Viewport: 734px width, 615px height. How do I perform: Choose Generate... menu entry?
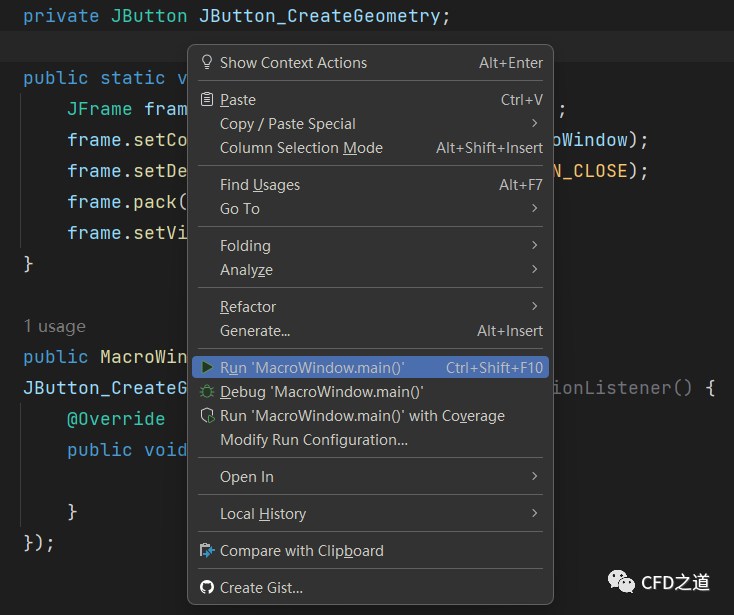click(x=255, y=331)
